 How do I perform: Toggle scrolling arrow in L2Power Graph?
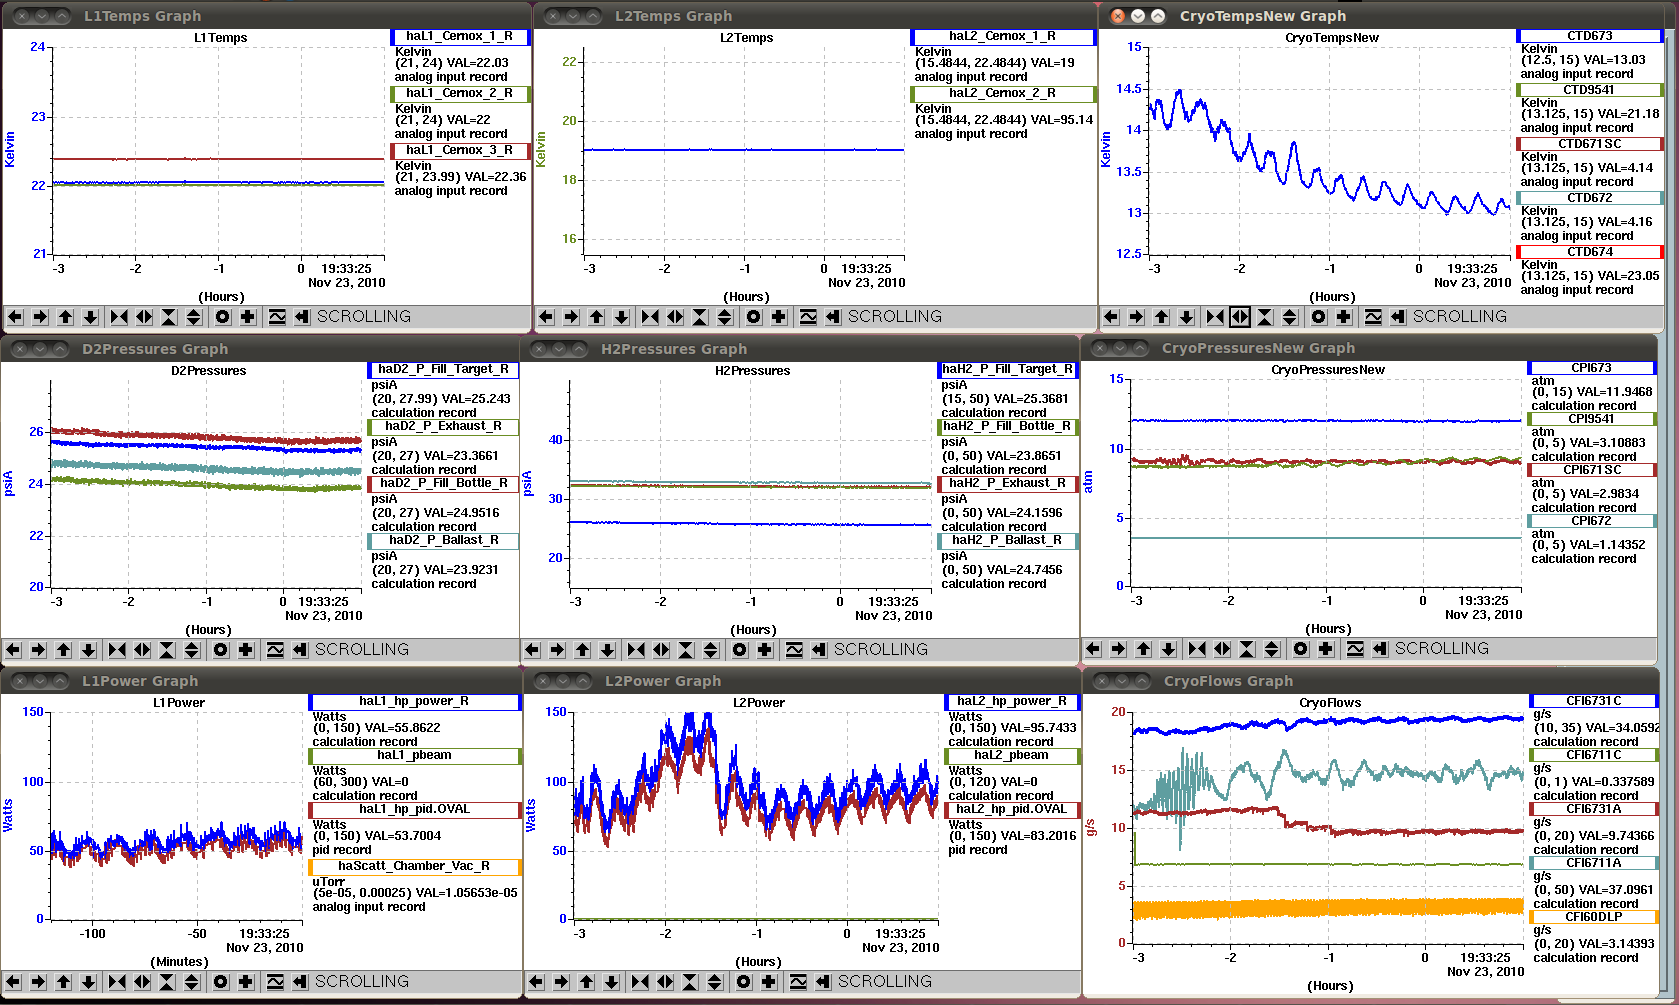823,982
